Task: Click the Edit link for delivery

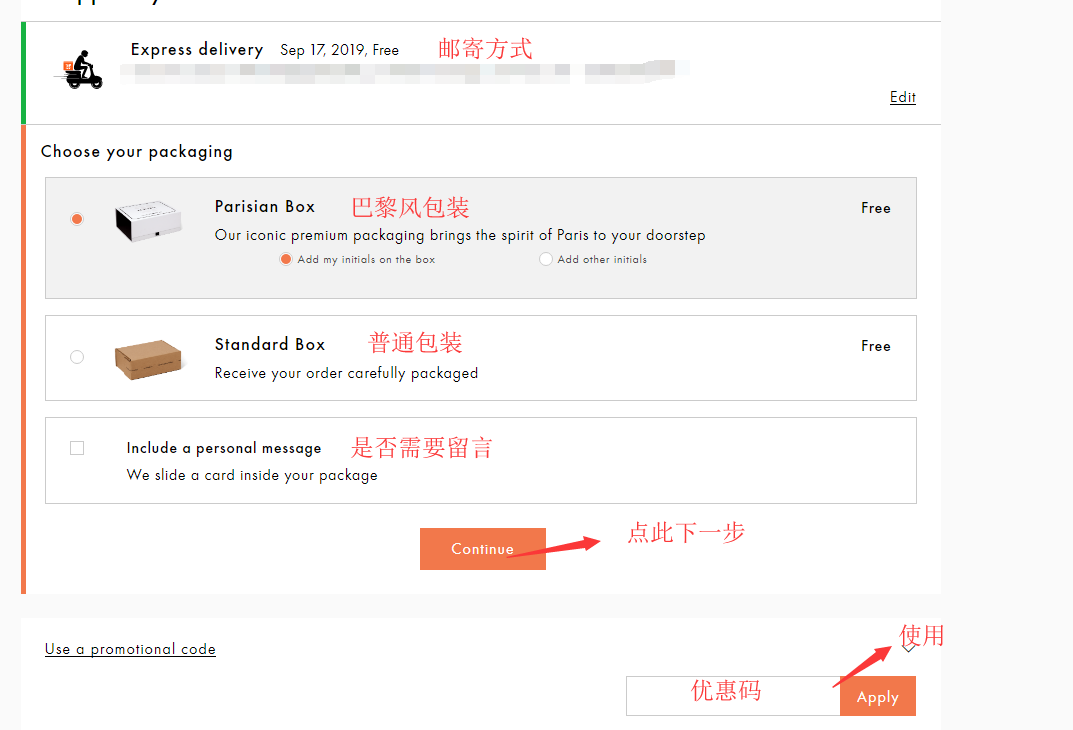Action: (x=902, y=97)
